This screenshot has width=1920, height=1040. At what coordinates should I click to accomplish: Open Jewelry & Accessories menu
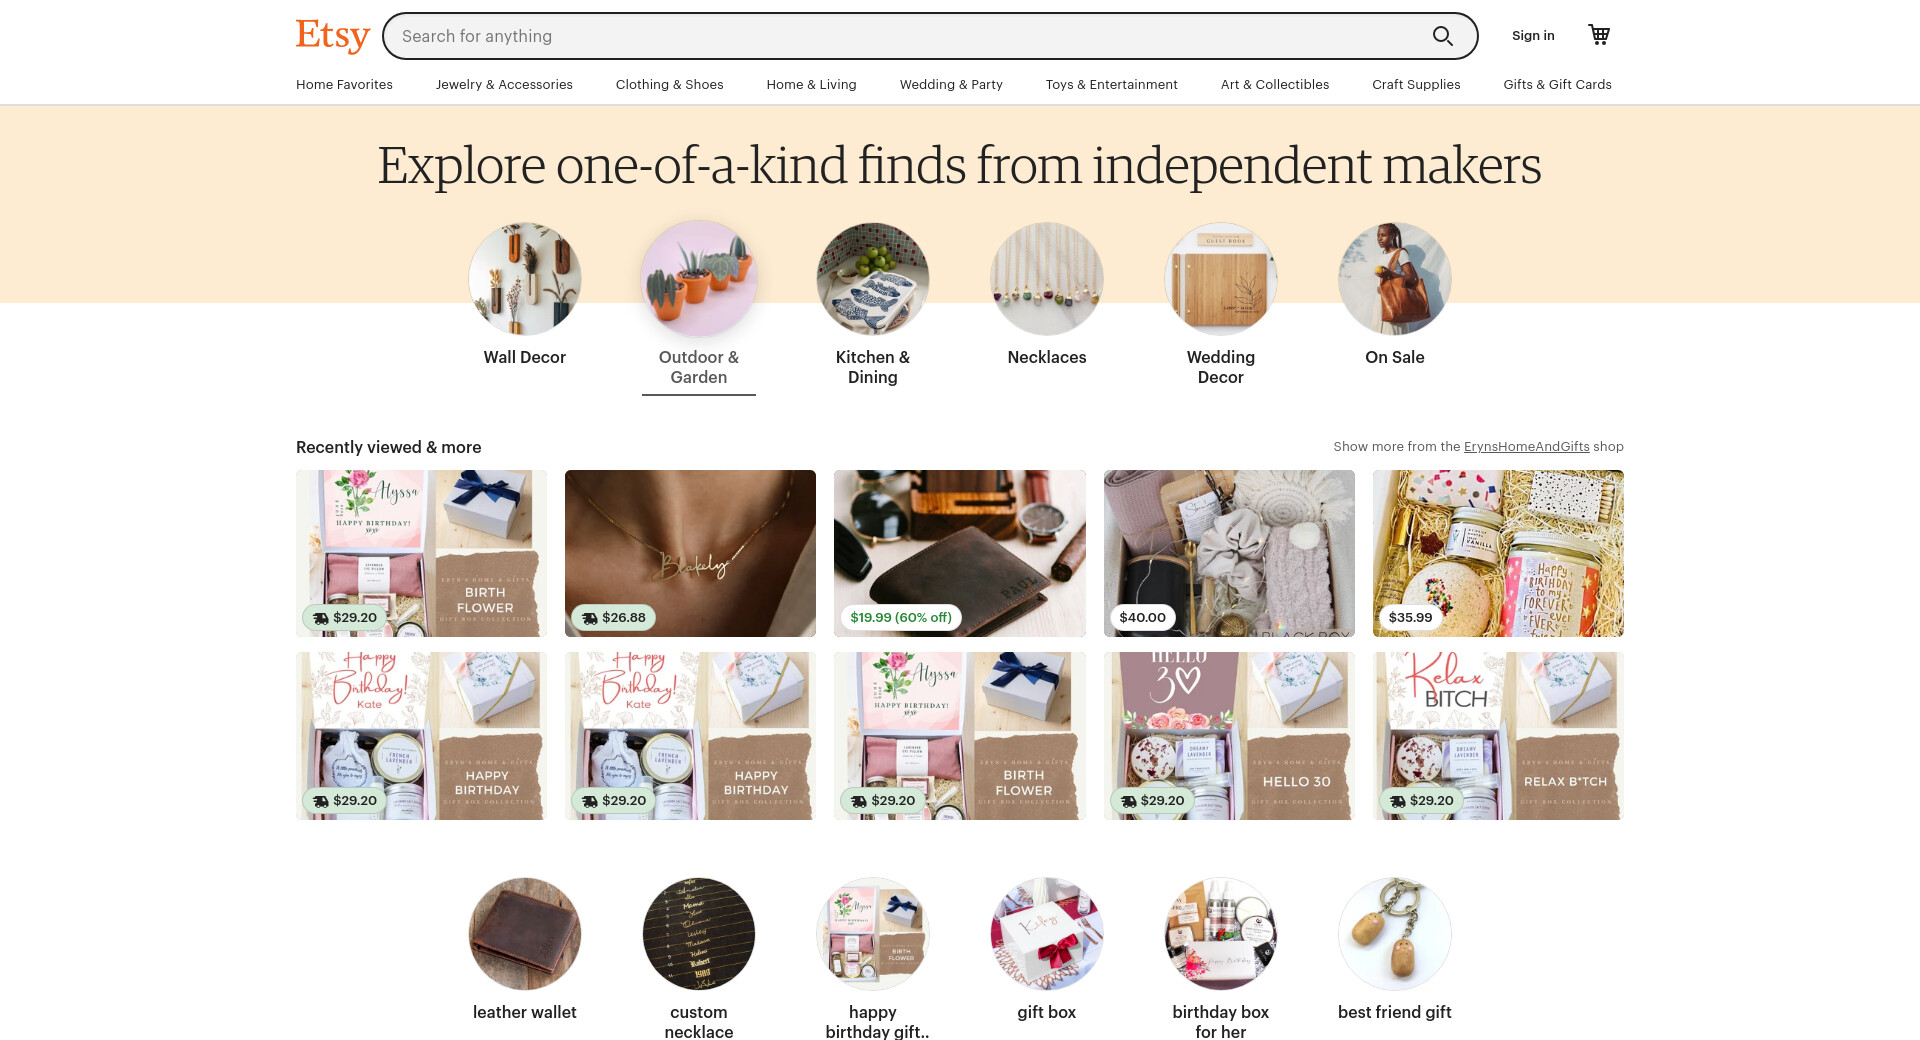504,84
